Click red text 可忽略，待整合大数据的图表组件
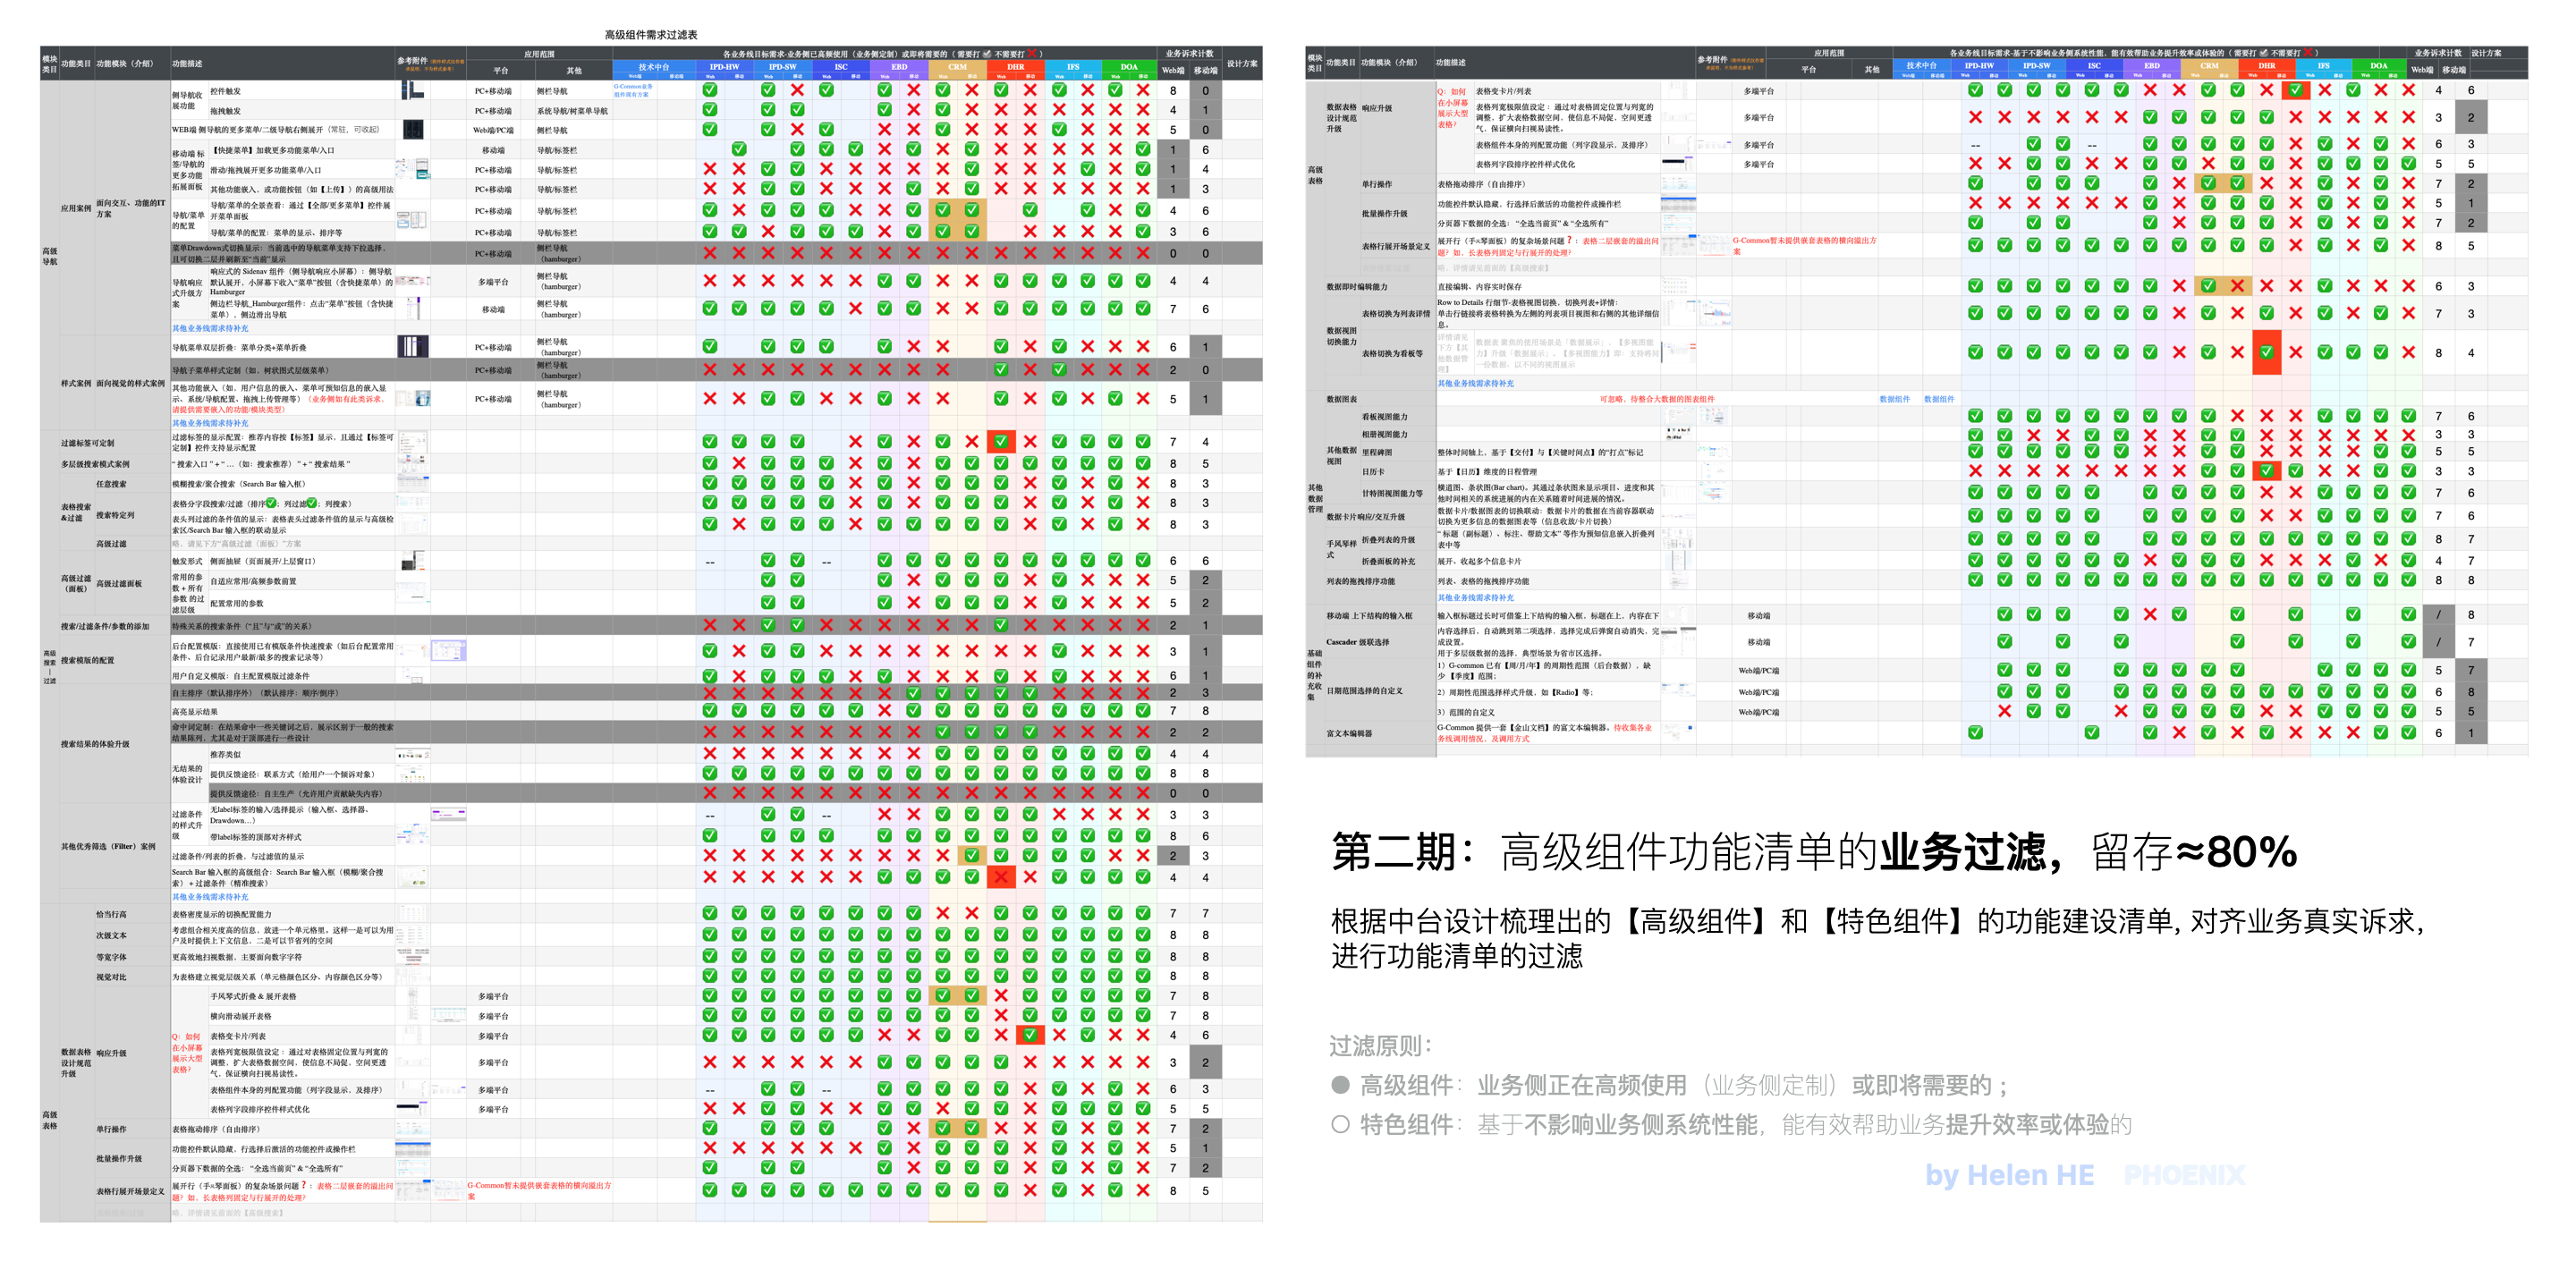The width and height of the screenshot is (2576, 1261). 1657,399
